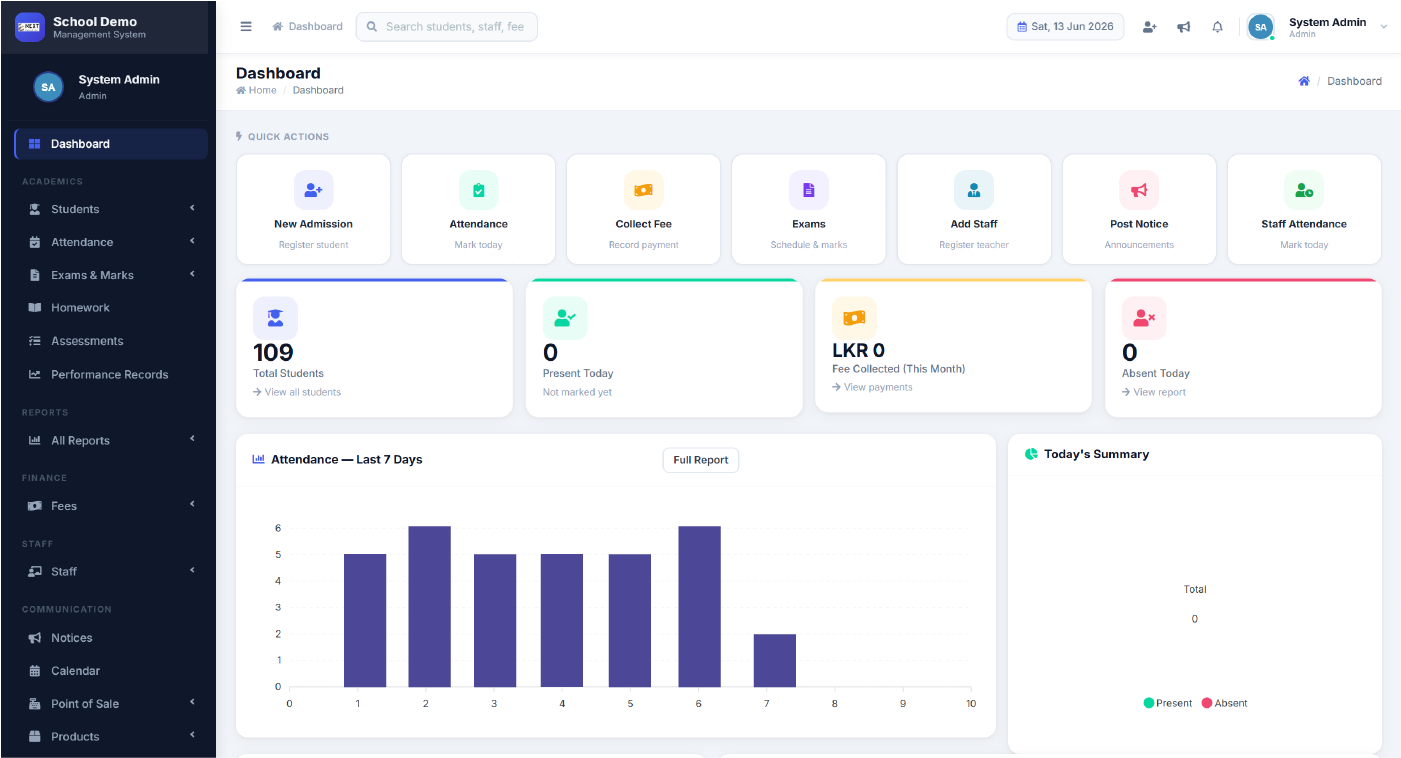This screenshot has height=758, width=1401.
Task: Click the Exams quick action document icon
Action: tap(808, 190)
